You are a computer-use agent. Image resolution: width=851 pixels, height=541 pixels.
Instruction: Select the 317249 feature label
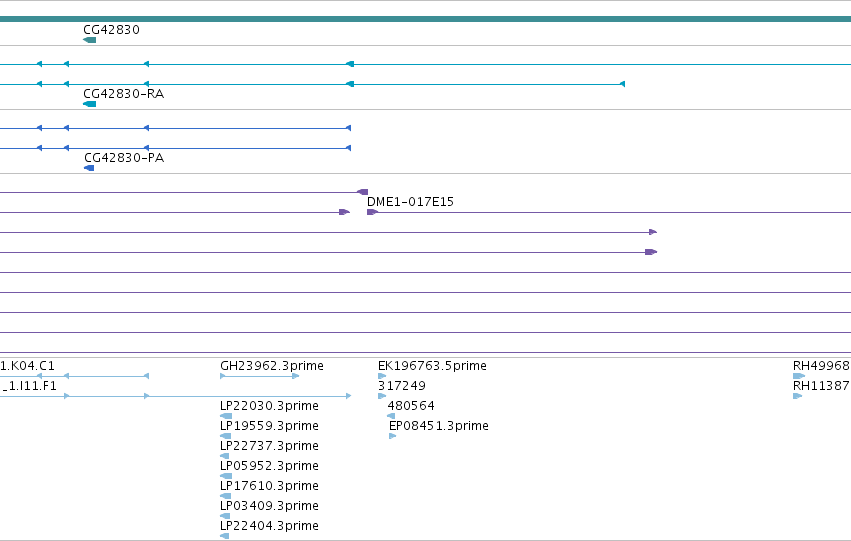pyautogui.click(x=402, y=386)
